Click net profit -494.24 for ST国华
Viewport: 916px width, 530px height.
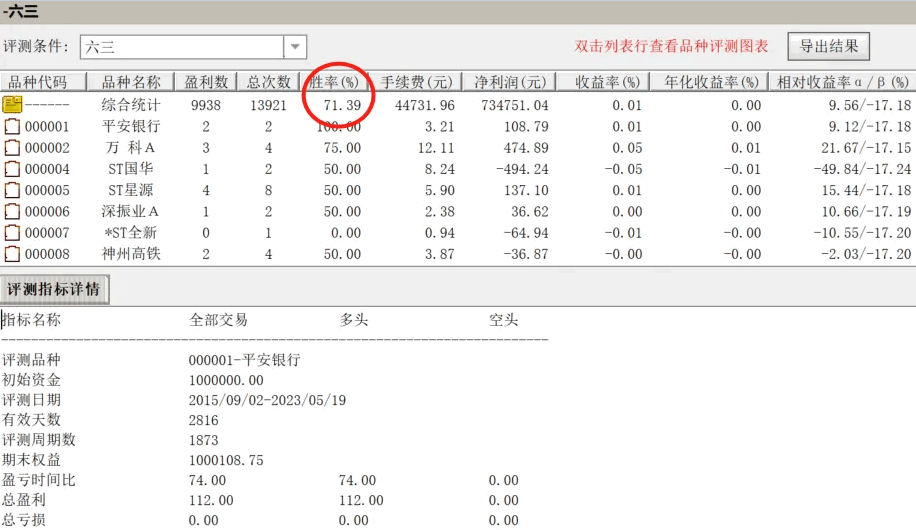click(522, 169)
